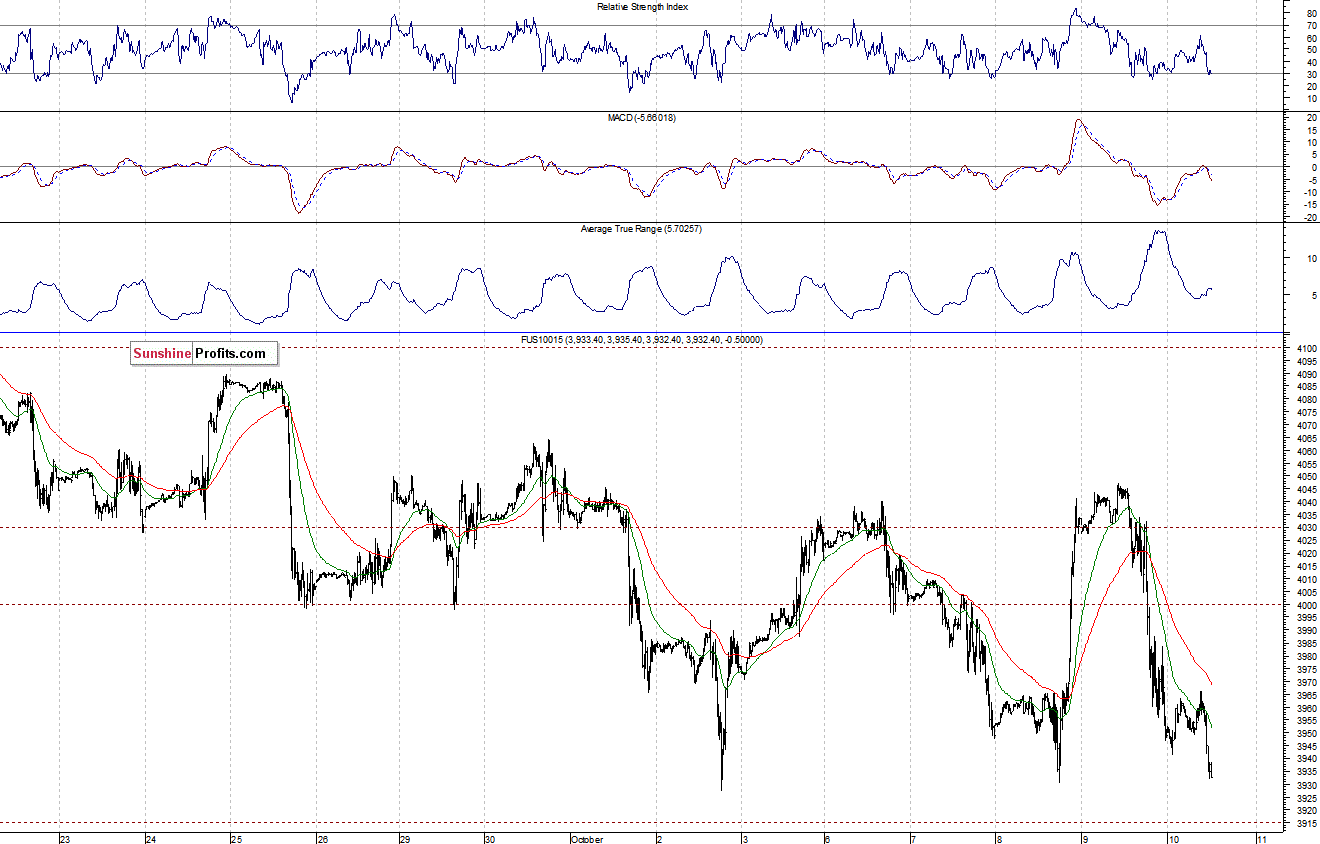
Task: Select date label 23 on time axis
Action: coord(65,839)
